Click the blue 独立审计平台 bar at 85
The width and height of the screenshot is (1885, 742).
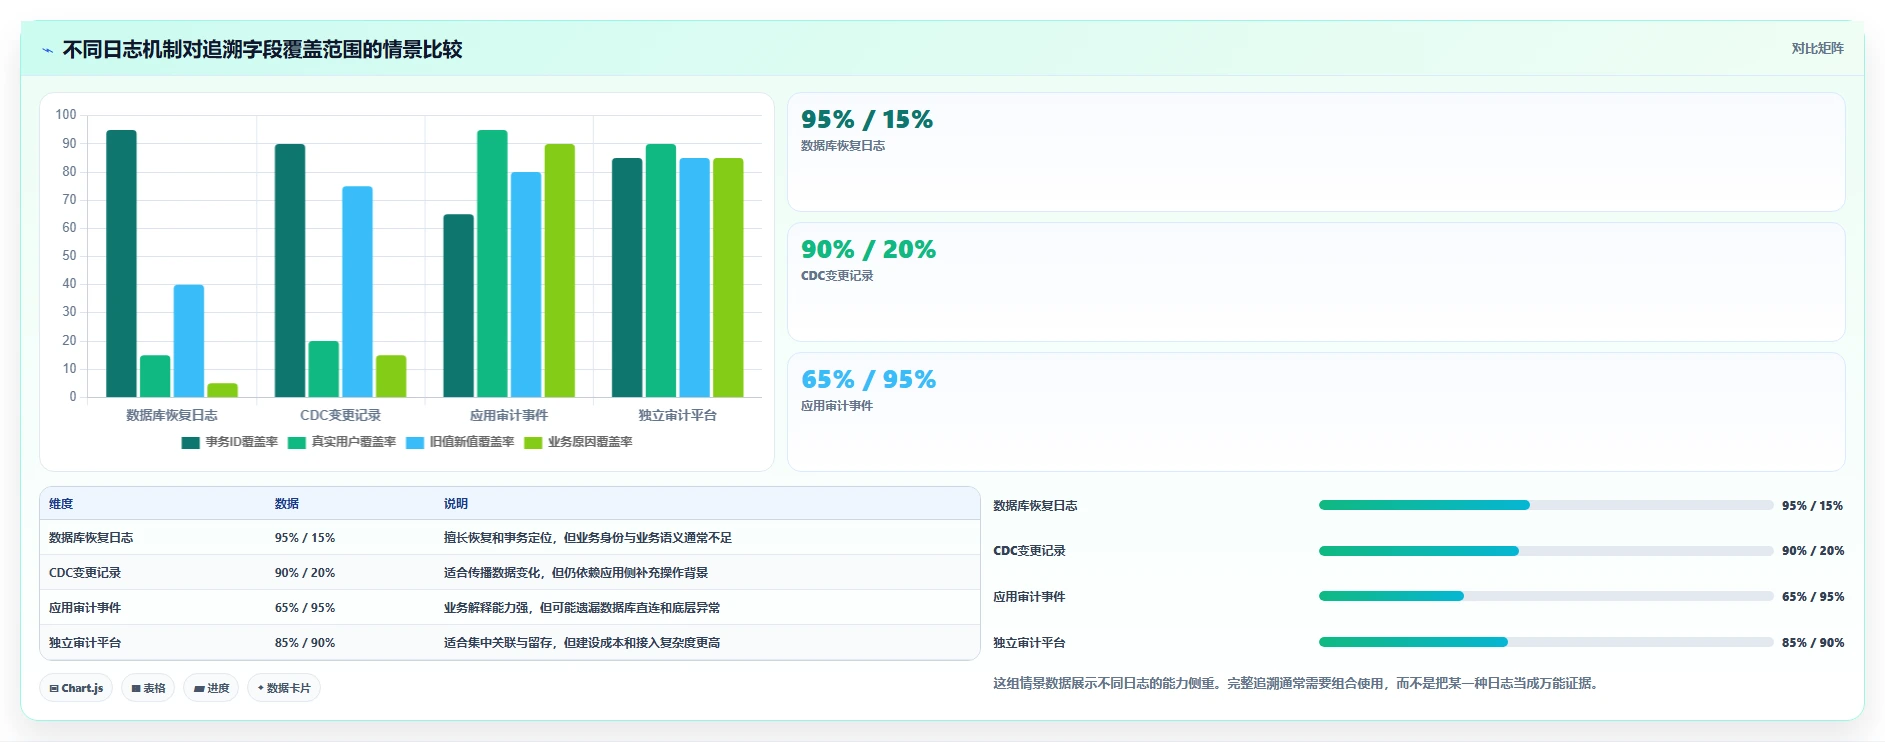[695, 278]
